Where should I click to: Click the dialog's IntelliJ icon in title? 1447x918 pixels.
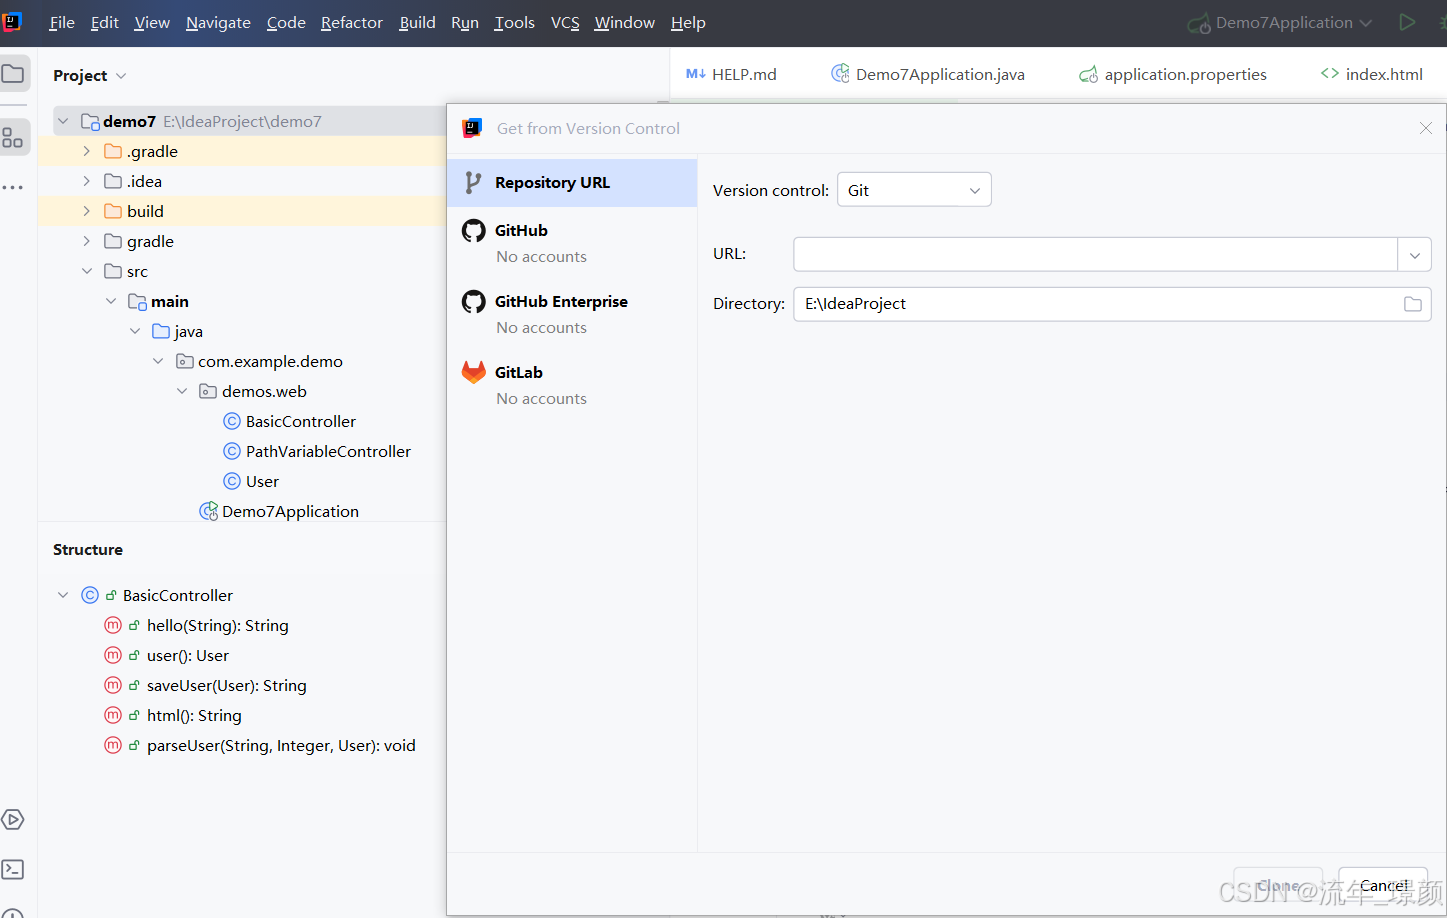point(472,128)
